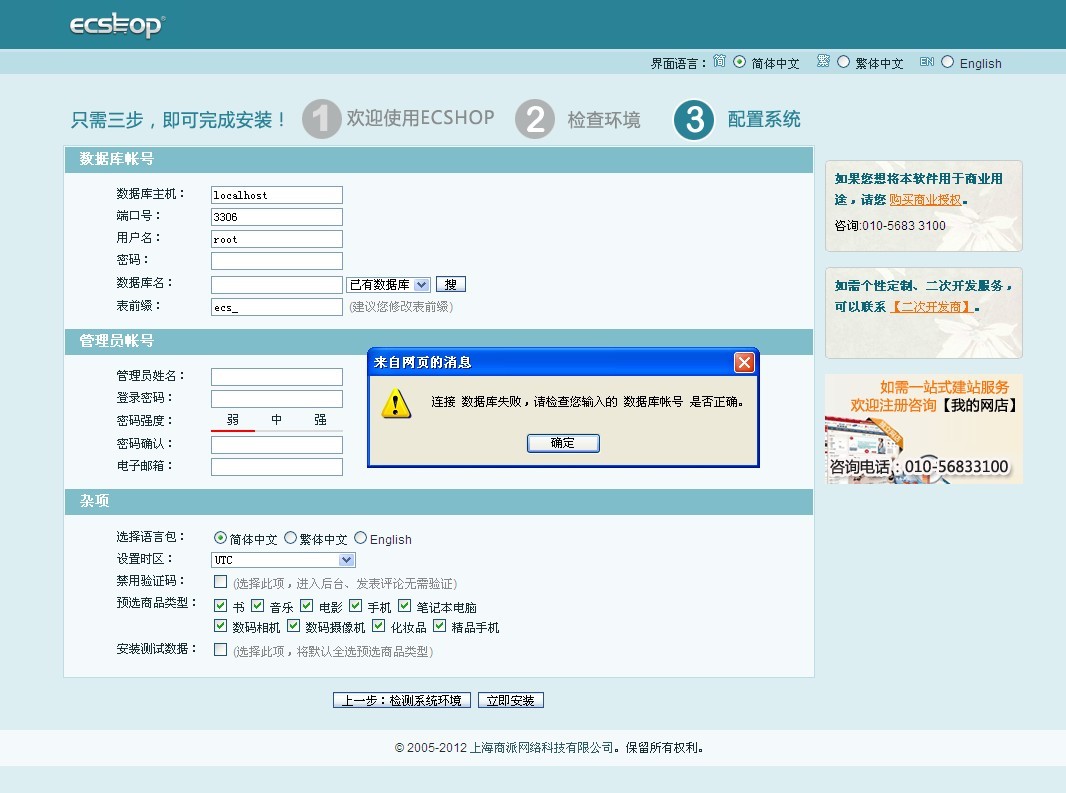
Task: Click the database 密码 field
Action: click(x=277, y=261)
